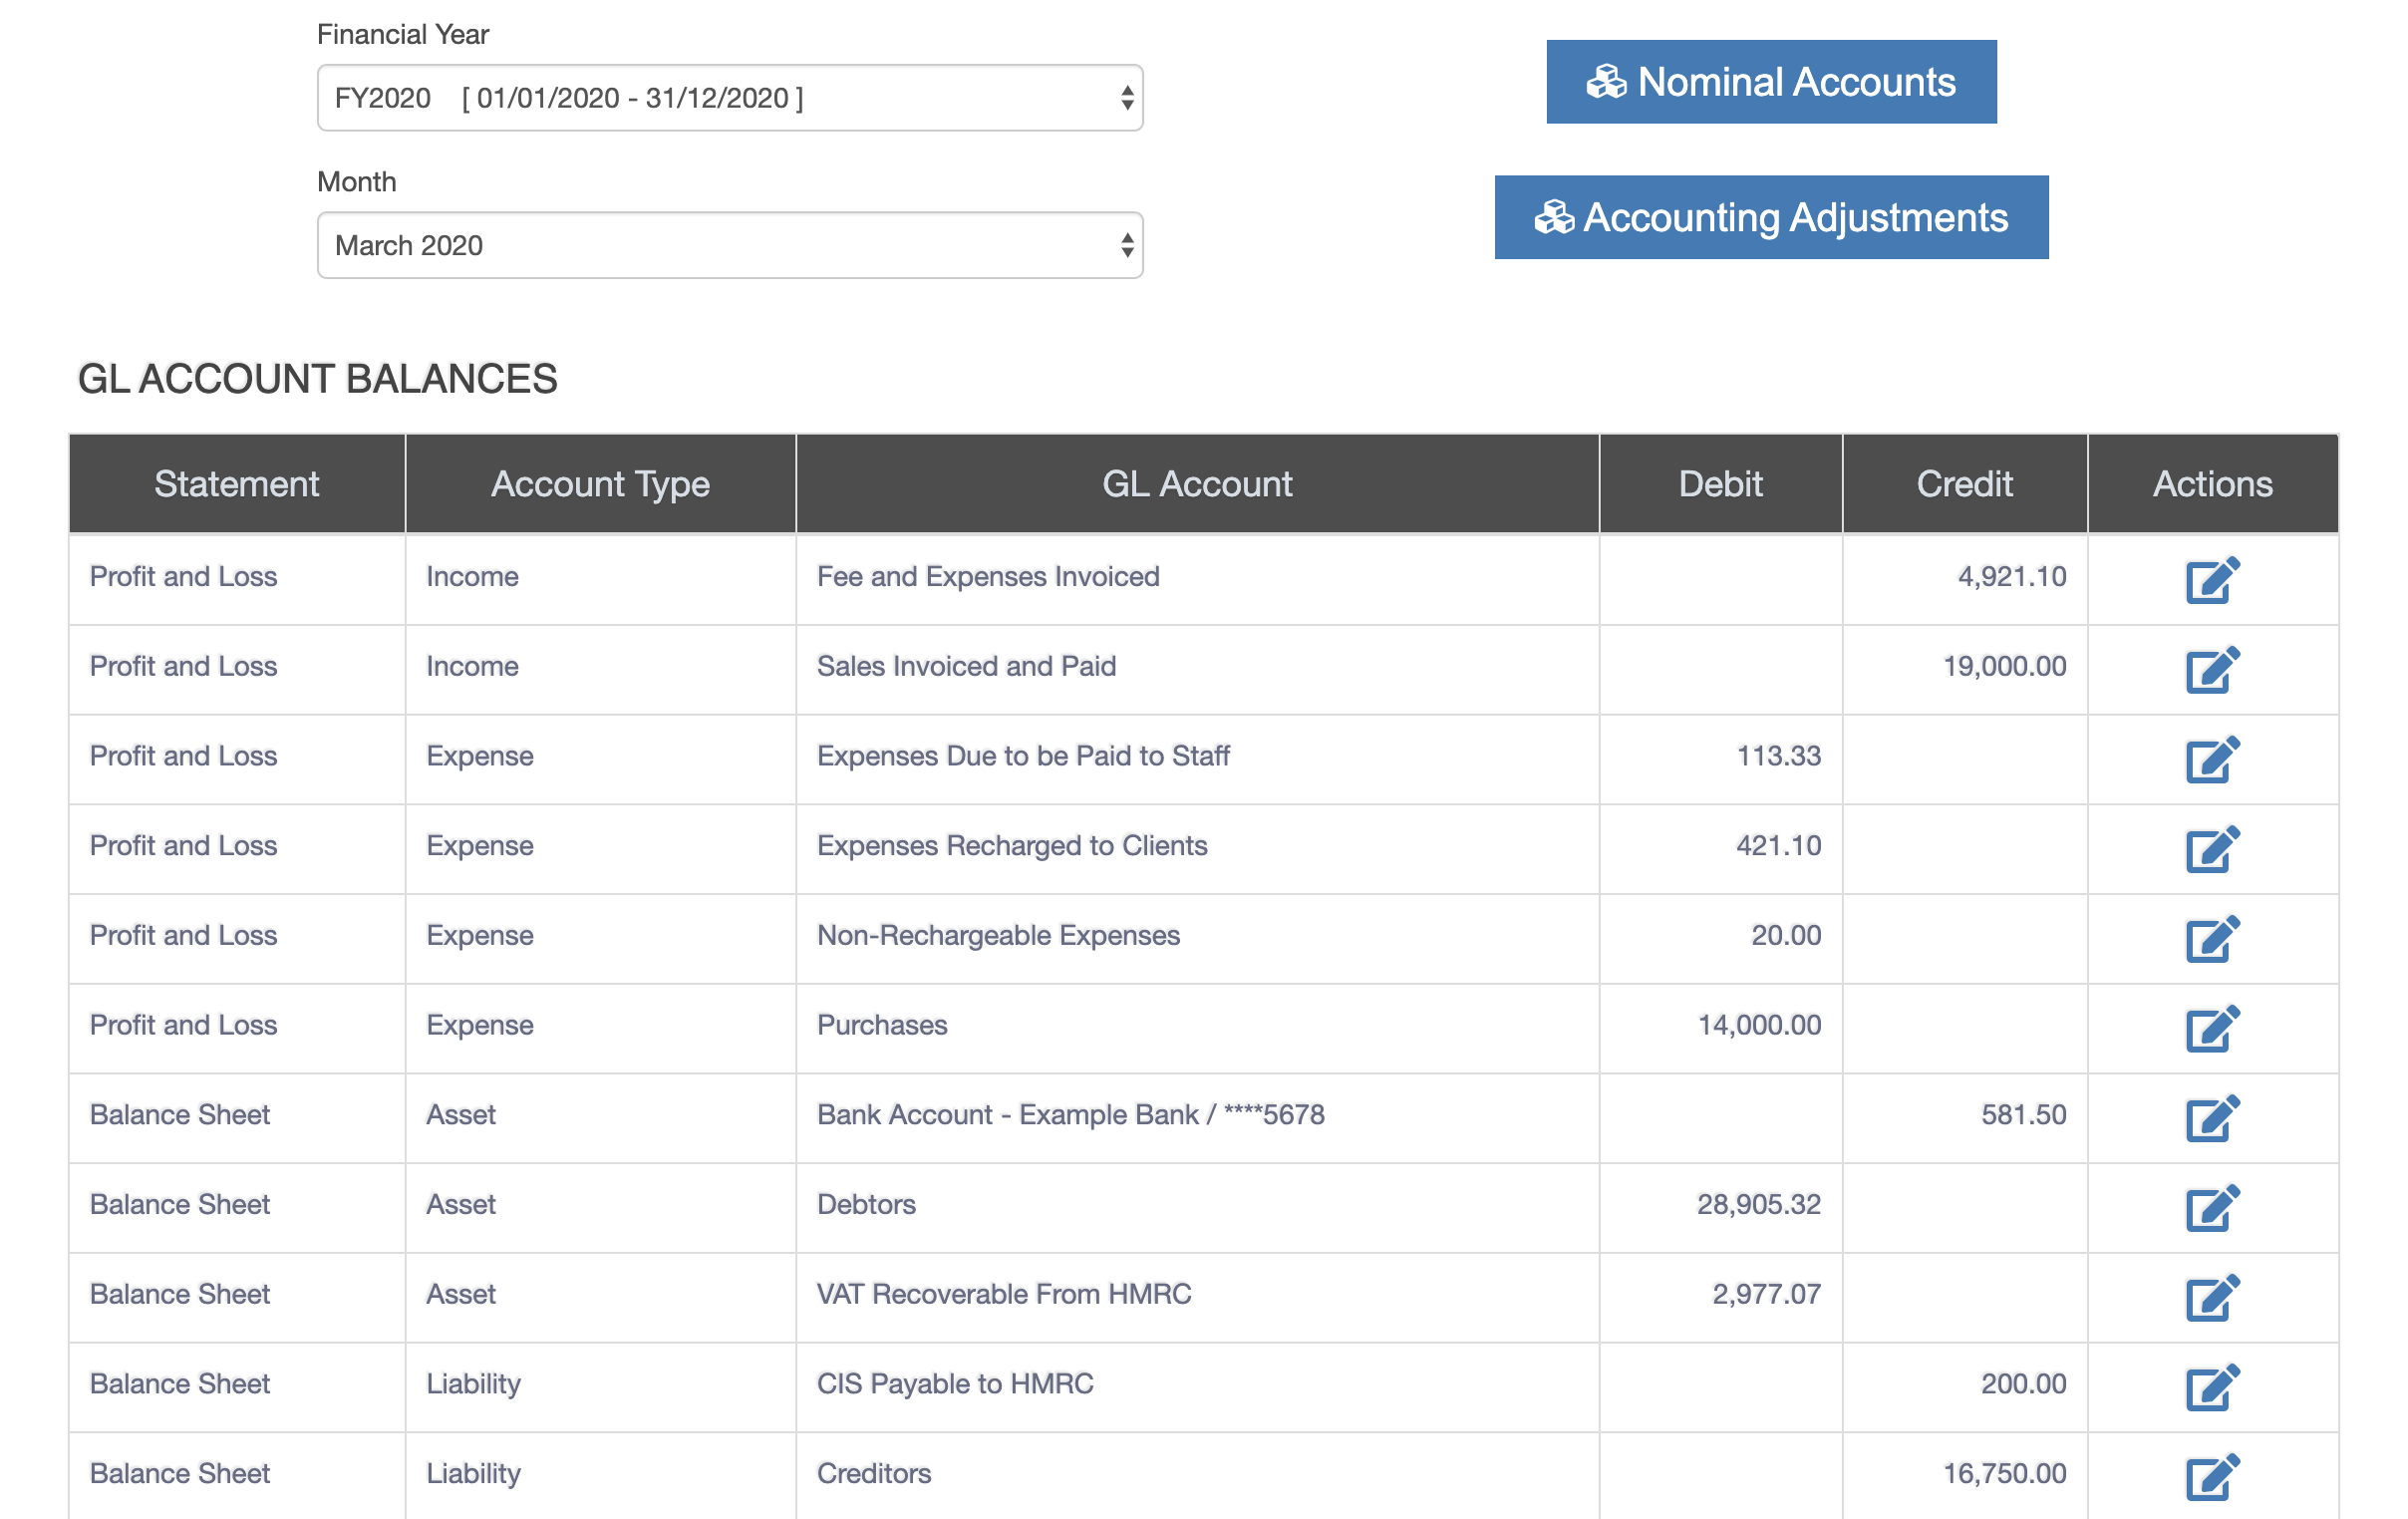2408x1519 pixels.
Task: Click edit icon for CIS Payable to HMRC
Action: 2211,1387
